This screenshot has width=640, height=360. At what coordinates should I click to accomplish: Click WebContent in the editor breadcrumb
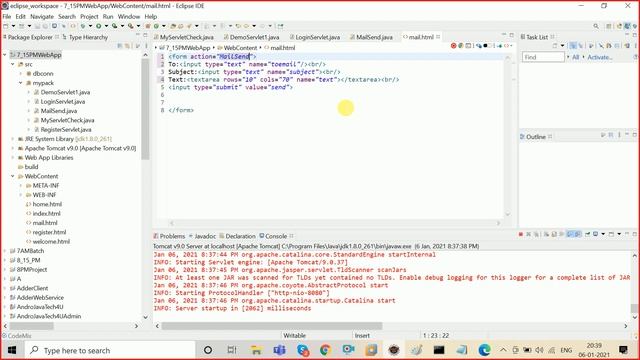[x=240, y=48]
